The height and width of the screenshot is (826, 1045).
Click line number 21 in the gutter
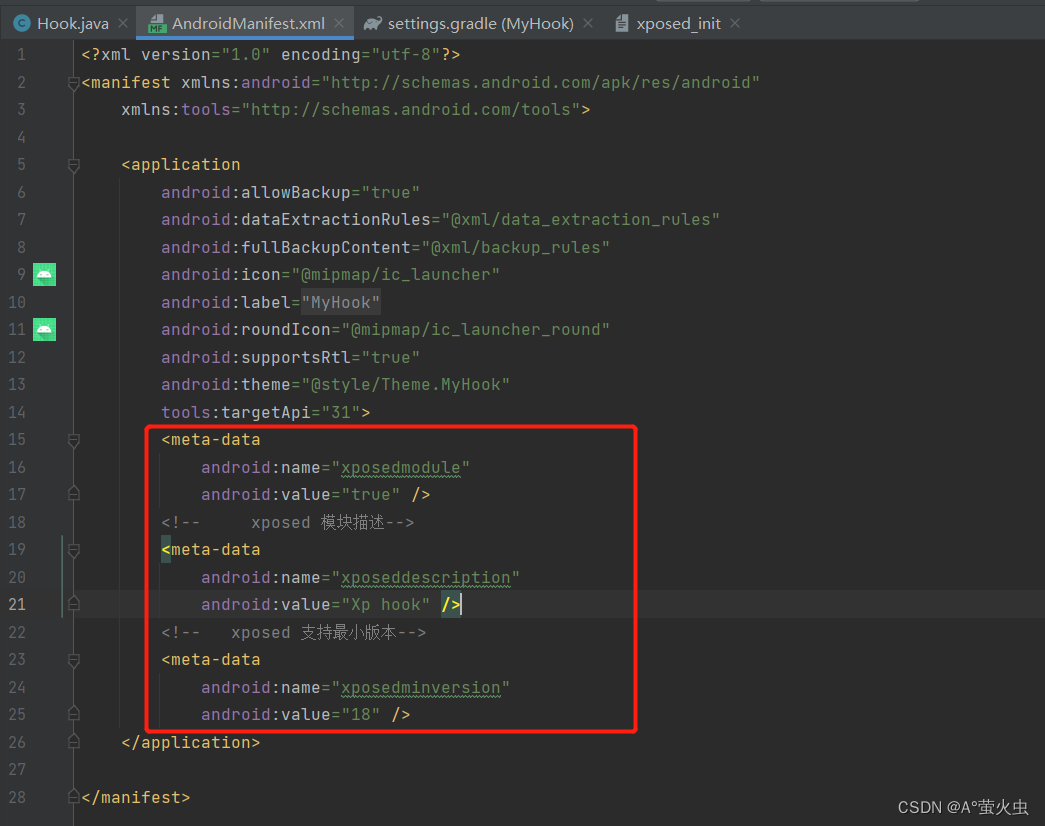[x=17, y=605]
